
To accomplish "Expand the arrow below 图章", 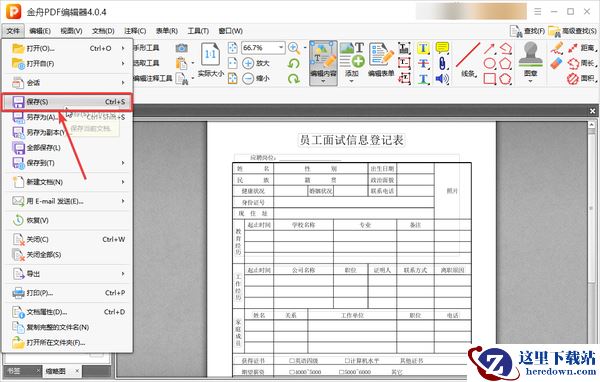I will (x=530, y=81).
